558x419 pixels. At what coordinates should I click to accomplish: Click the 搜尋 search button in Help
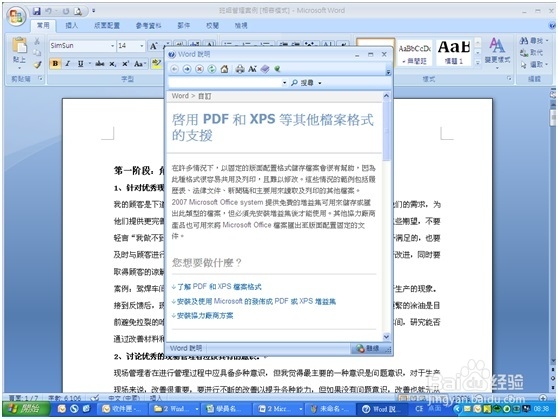click(x=303, y=83)
